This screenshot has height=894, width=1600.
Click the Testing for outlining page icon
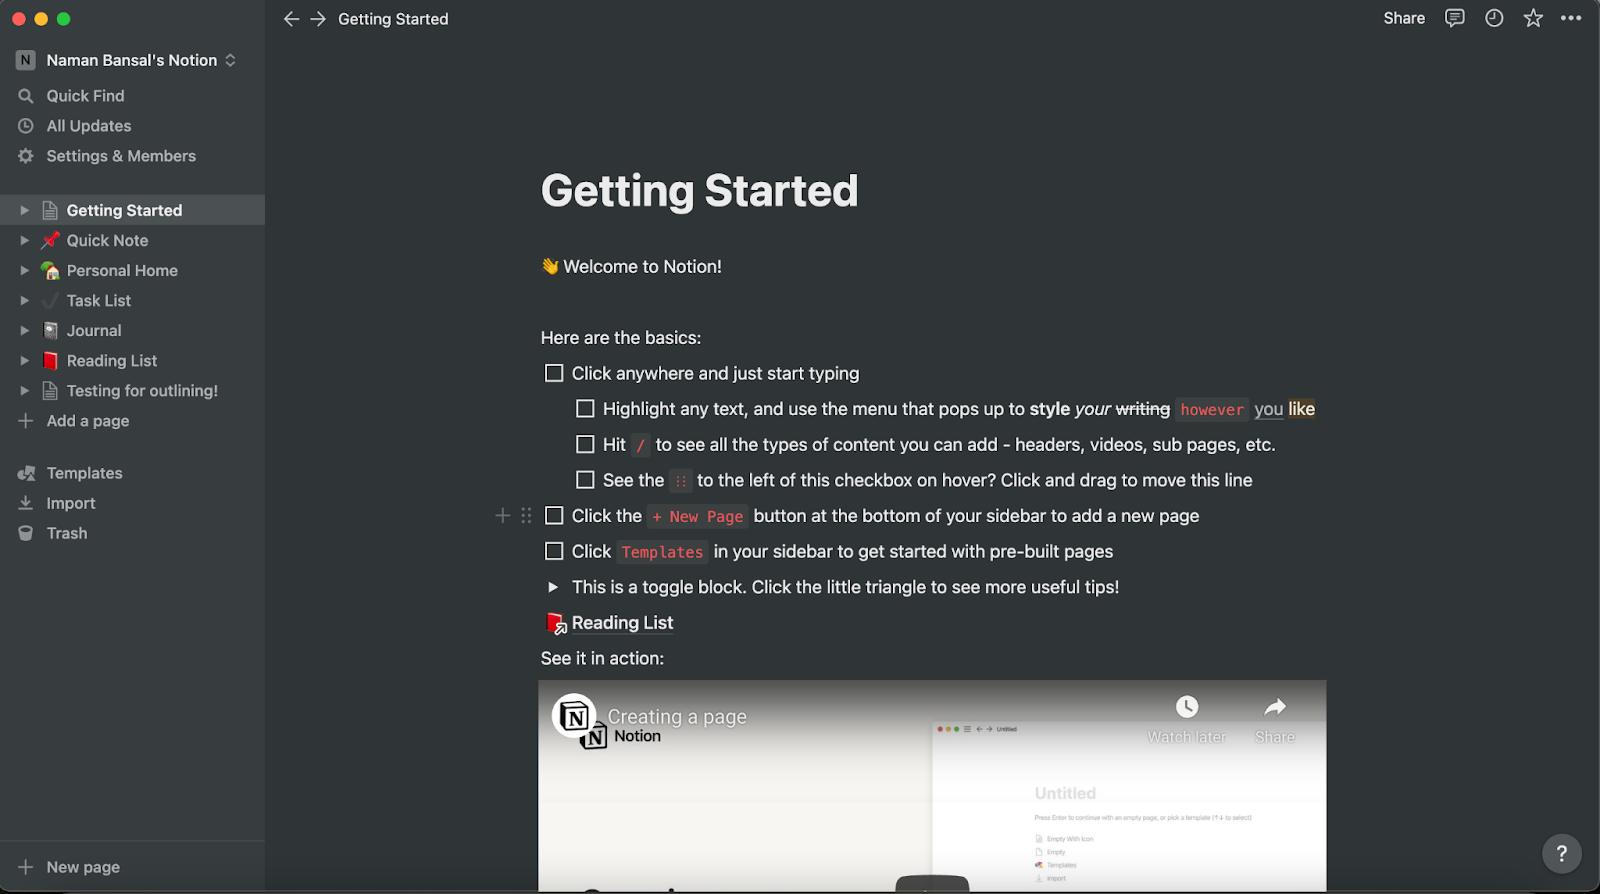click(x=50, y=390)
